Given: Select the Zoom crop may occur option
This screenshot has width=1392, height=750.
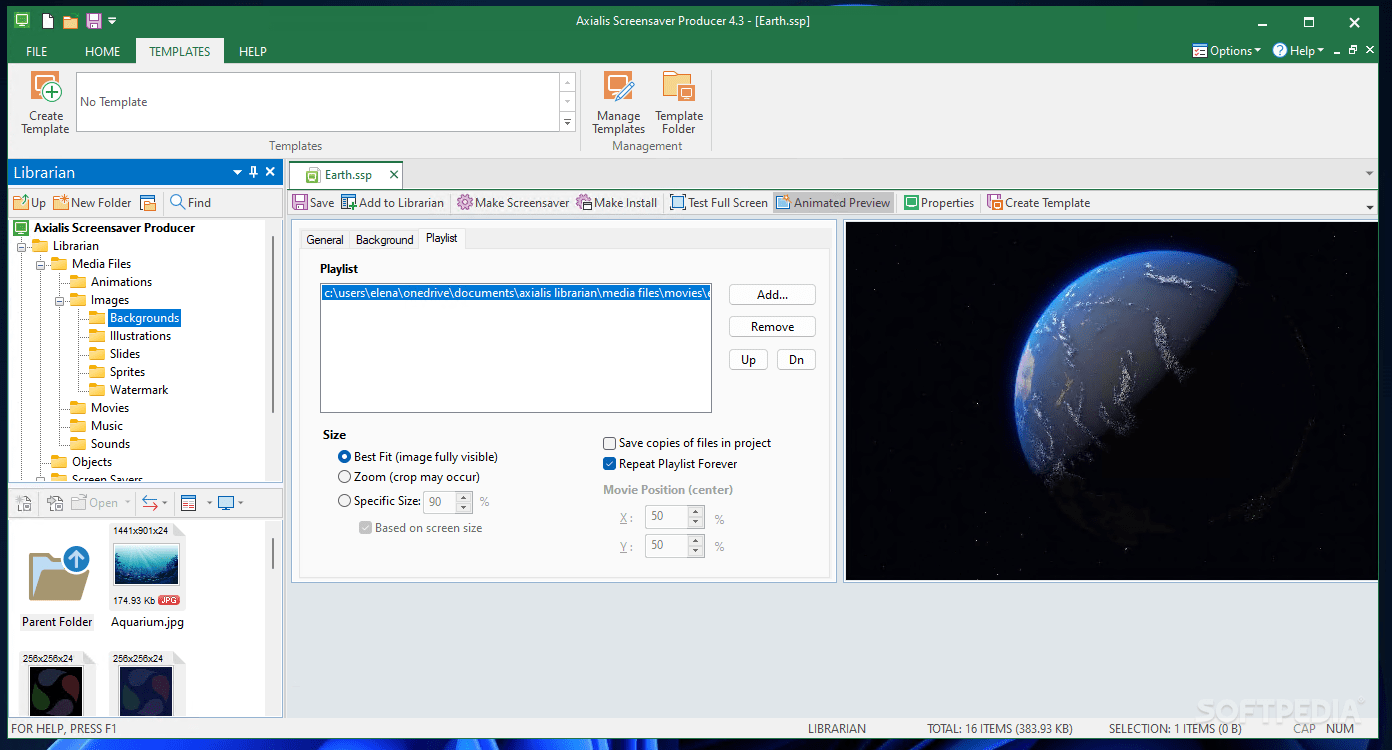Looking at the screenshot, I should (344, 477).
